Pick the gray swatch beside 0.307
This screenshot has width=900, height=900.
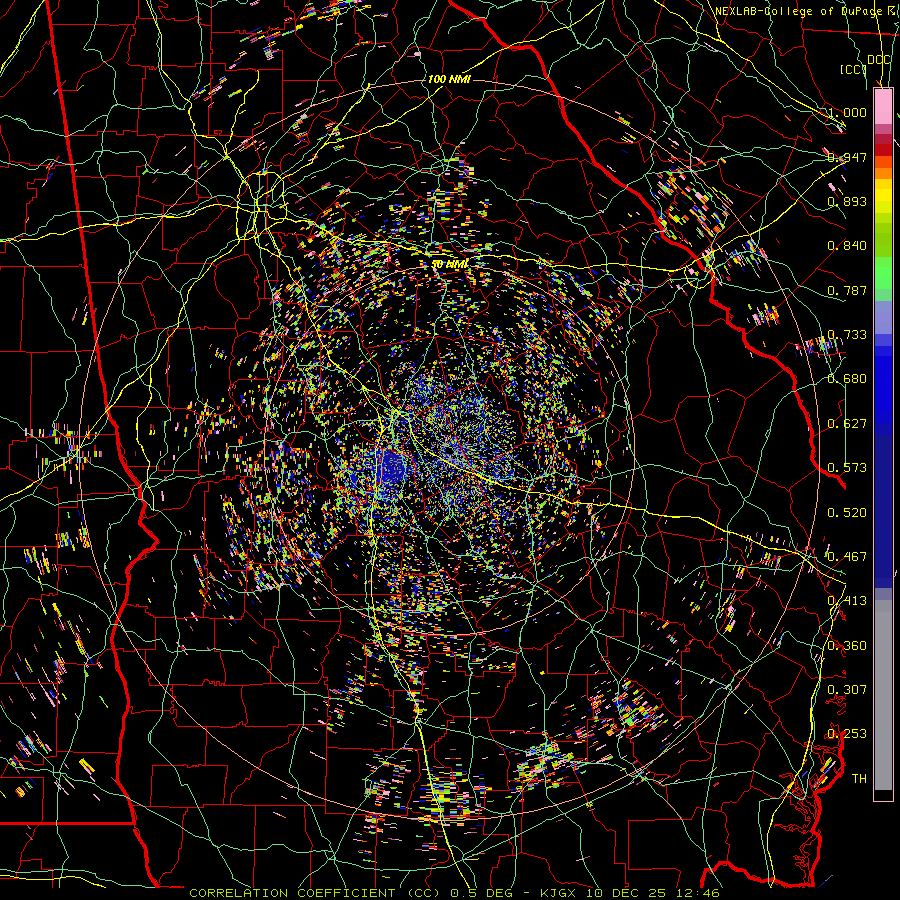[883, 695]
